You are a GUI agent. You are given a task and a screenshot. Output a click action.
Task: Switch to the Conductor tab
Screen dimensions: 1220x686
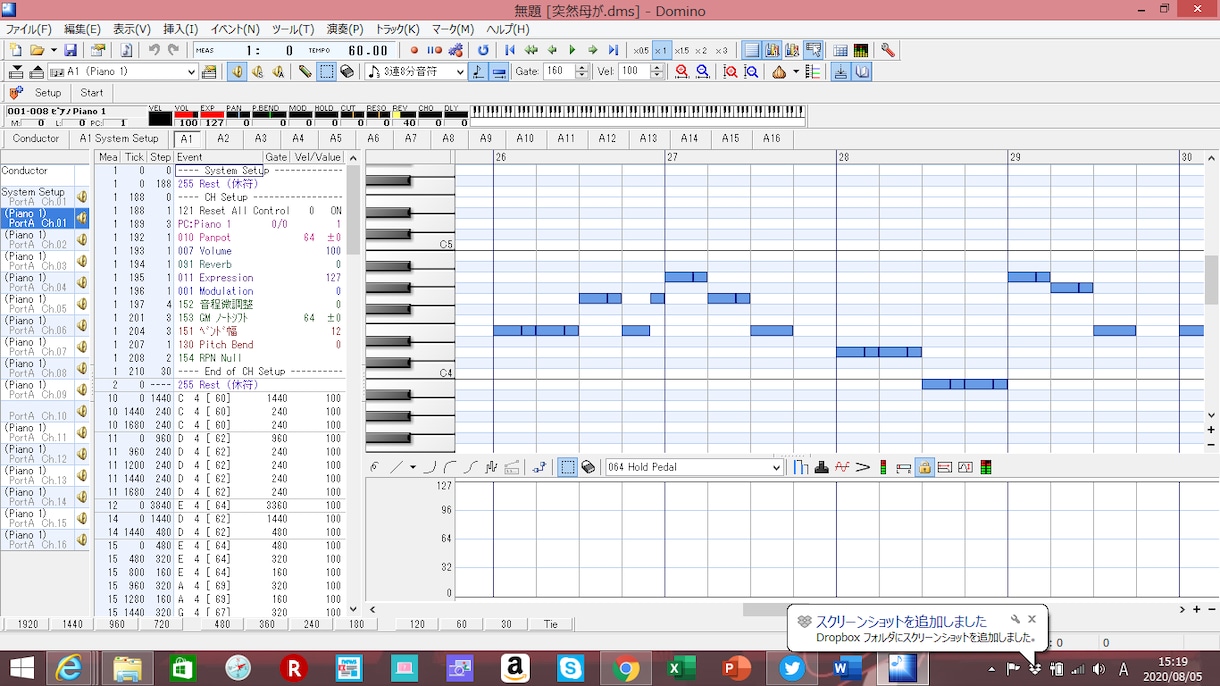pyautogui.click(x=36, y=139)
